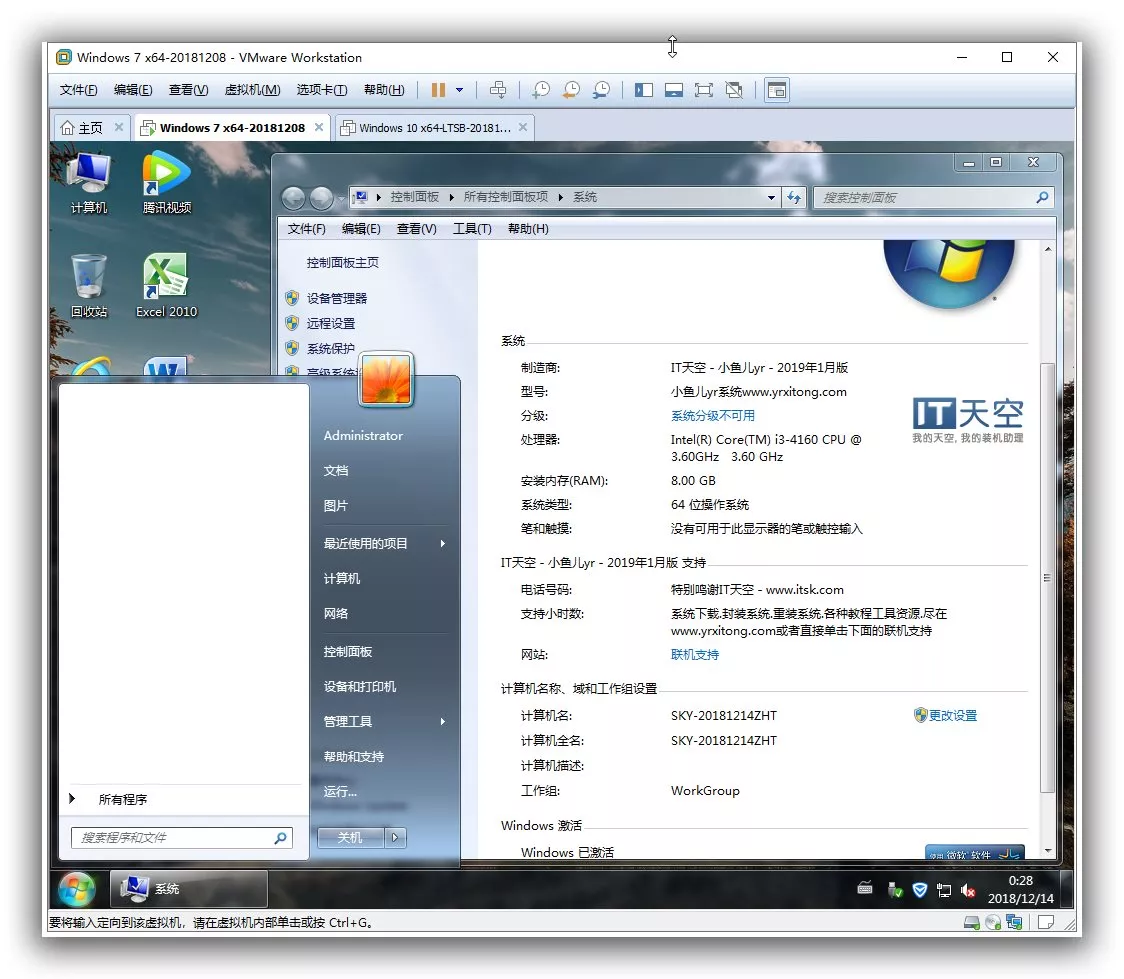
Task: Toggle the thumbnail bar view icon
Action: [x=674, y=90]
